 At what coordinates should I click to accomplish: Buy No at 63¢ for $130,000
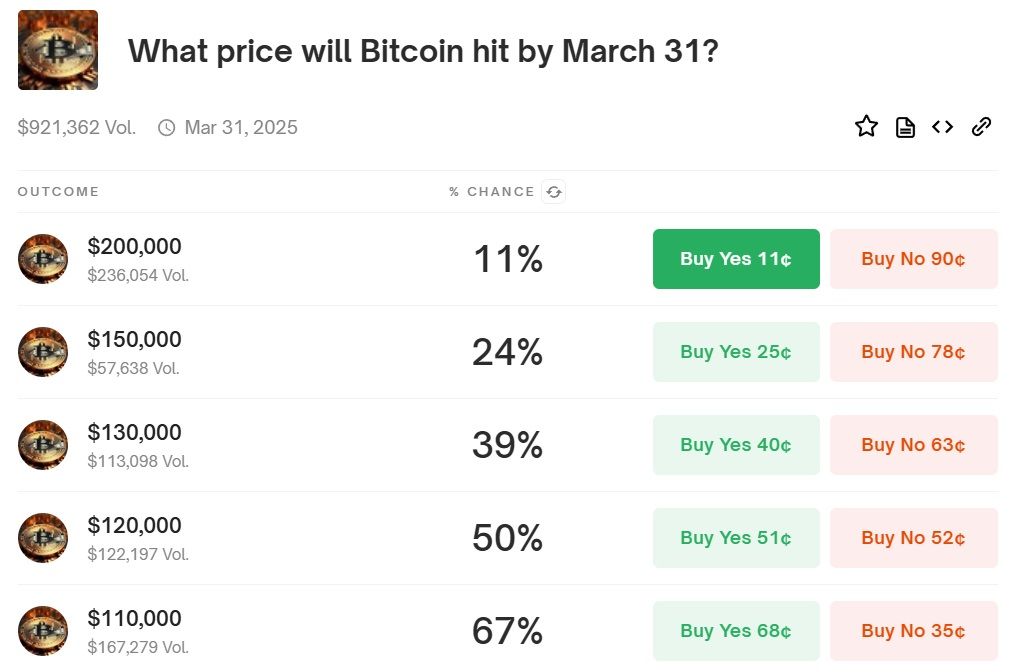(x=913, y=445)
